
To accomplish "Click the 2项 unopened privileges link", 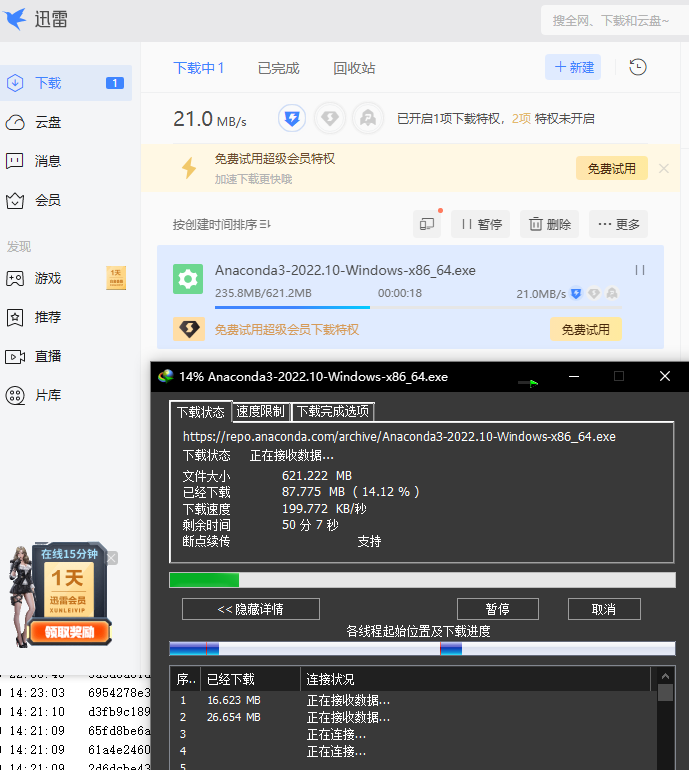I will 522,118.
